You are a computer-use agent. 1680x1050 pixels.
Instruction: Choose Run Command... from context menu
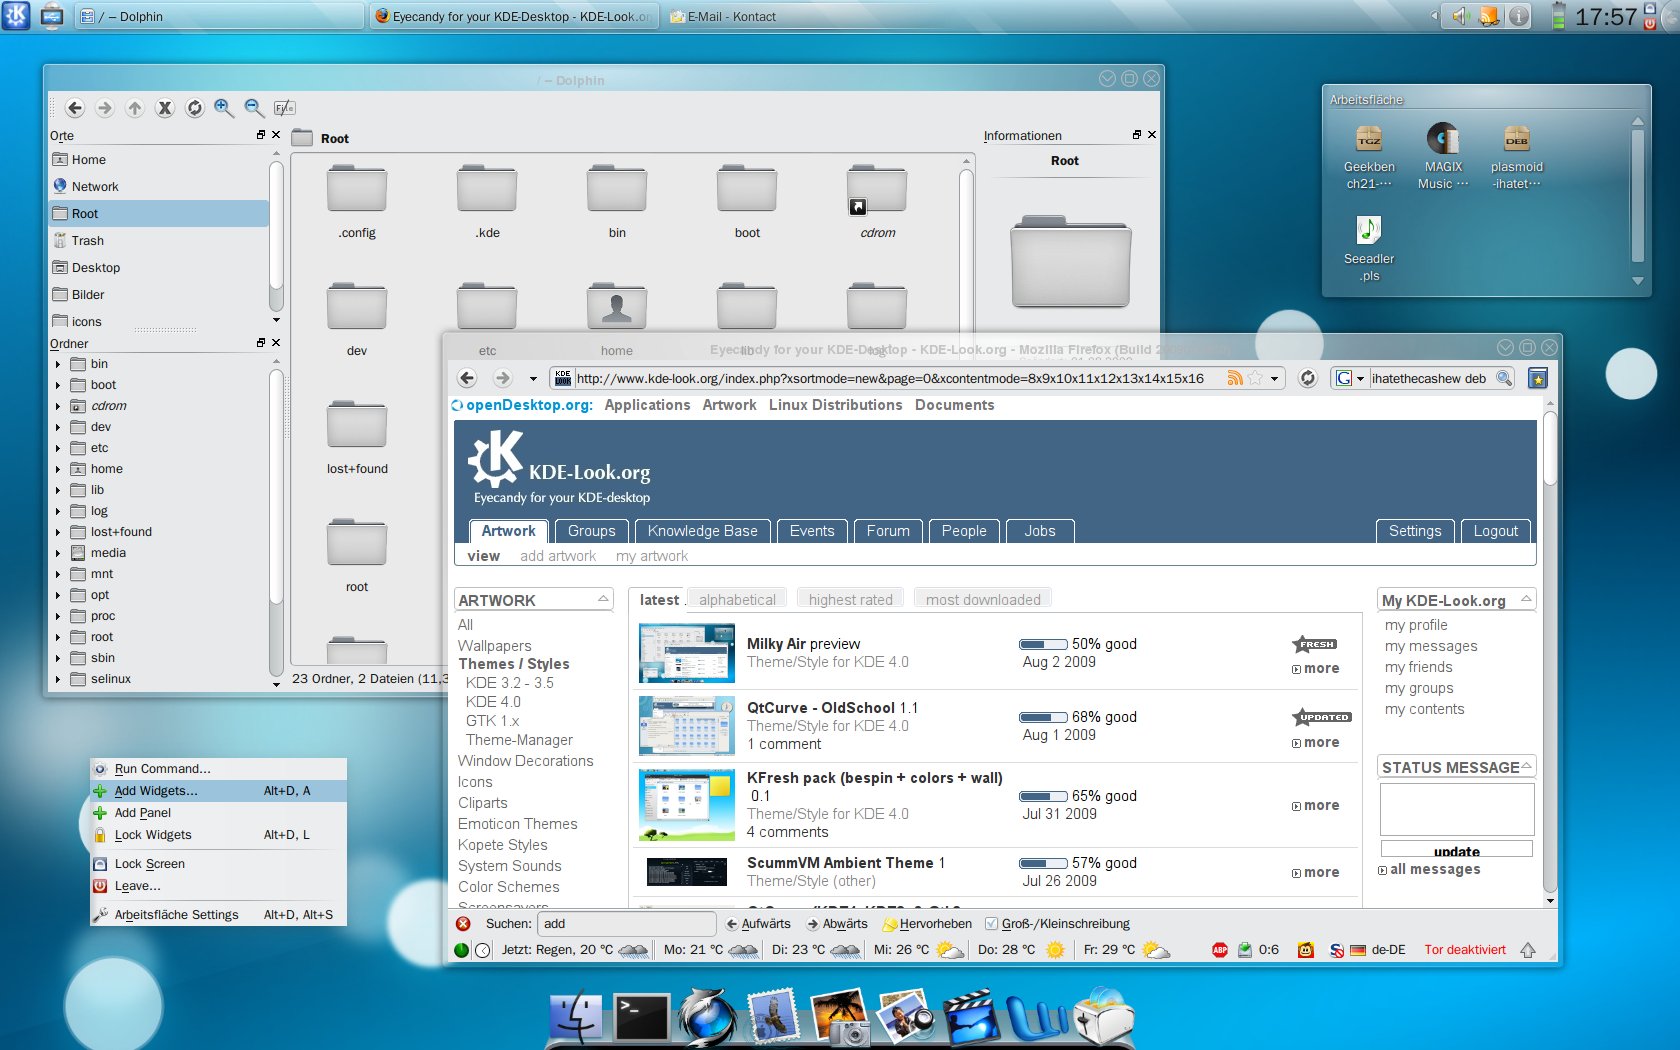(218, 769)
